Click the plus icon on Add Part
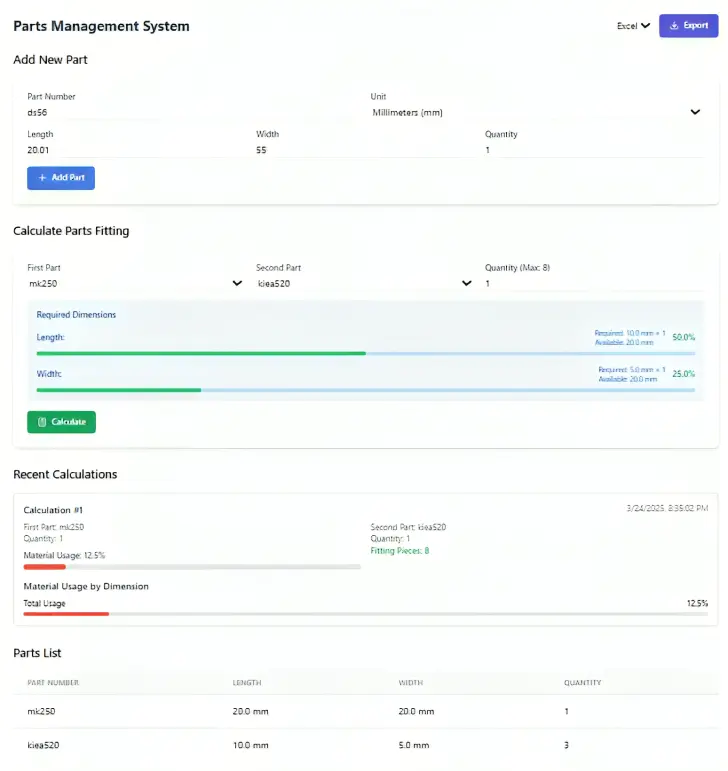Viewport: 728px width, 771px height. (42, 178)
